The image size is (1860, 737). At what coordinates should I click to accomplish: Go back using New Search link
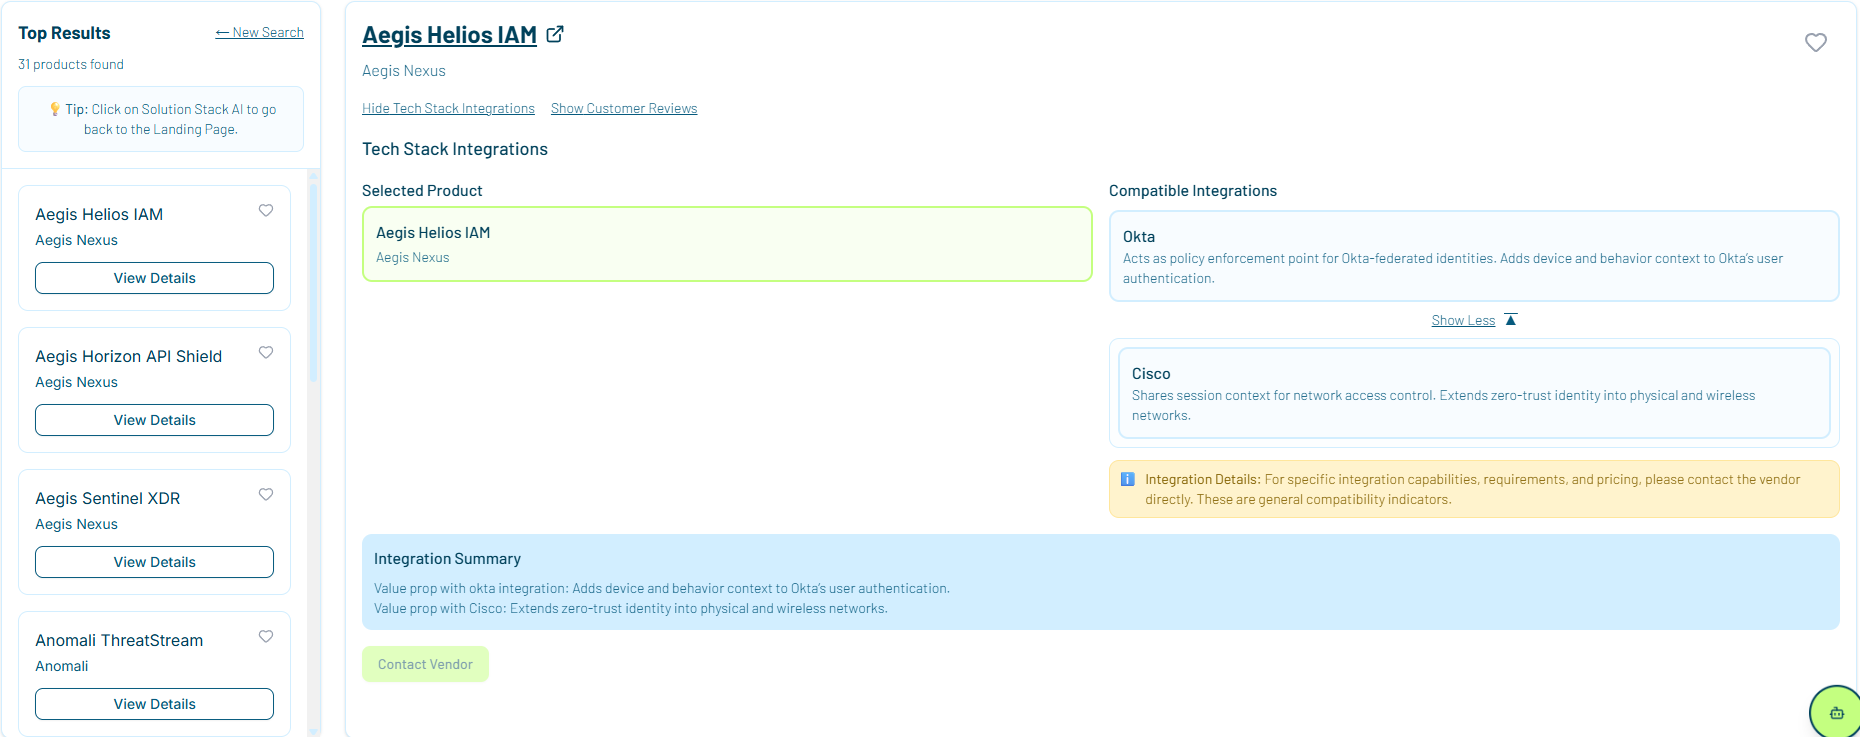[259, 33]
